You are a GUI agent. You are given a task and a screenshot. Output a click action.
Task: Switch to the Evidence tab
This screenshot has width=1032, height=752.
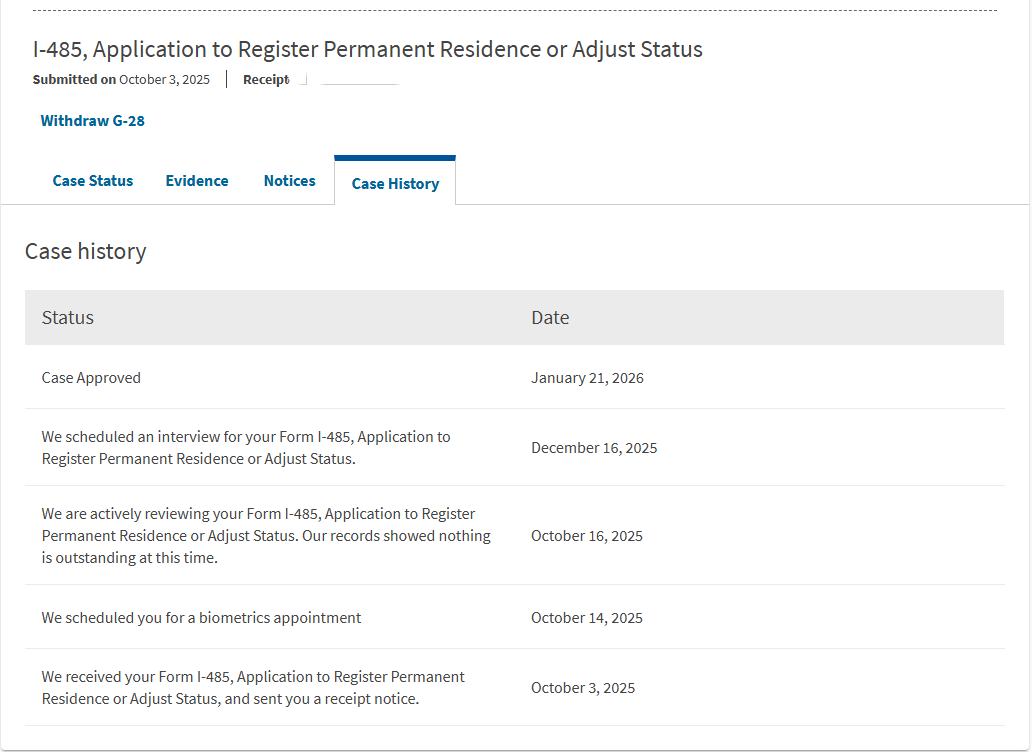[x=197, y=181]
